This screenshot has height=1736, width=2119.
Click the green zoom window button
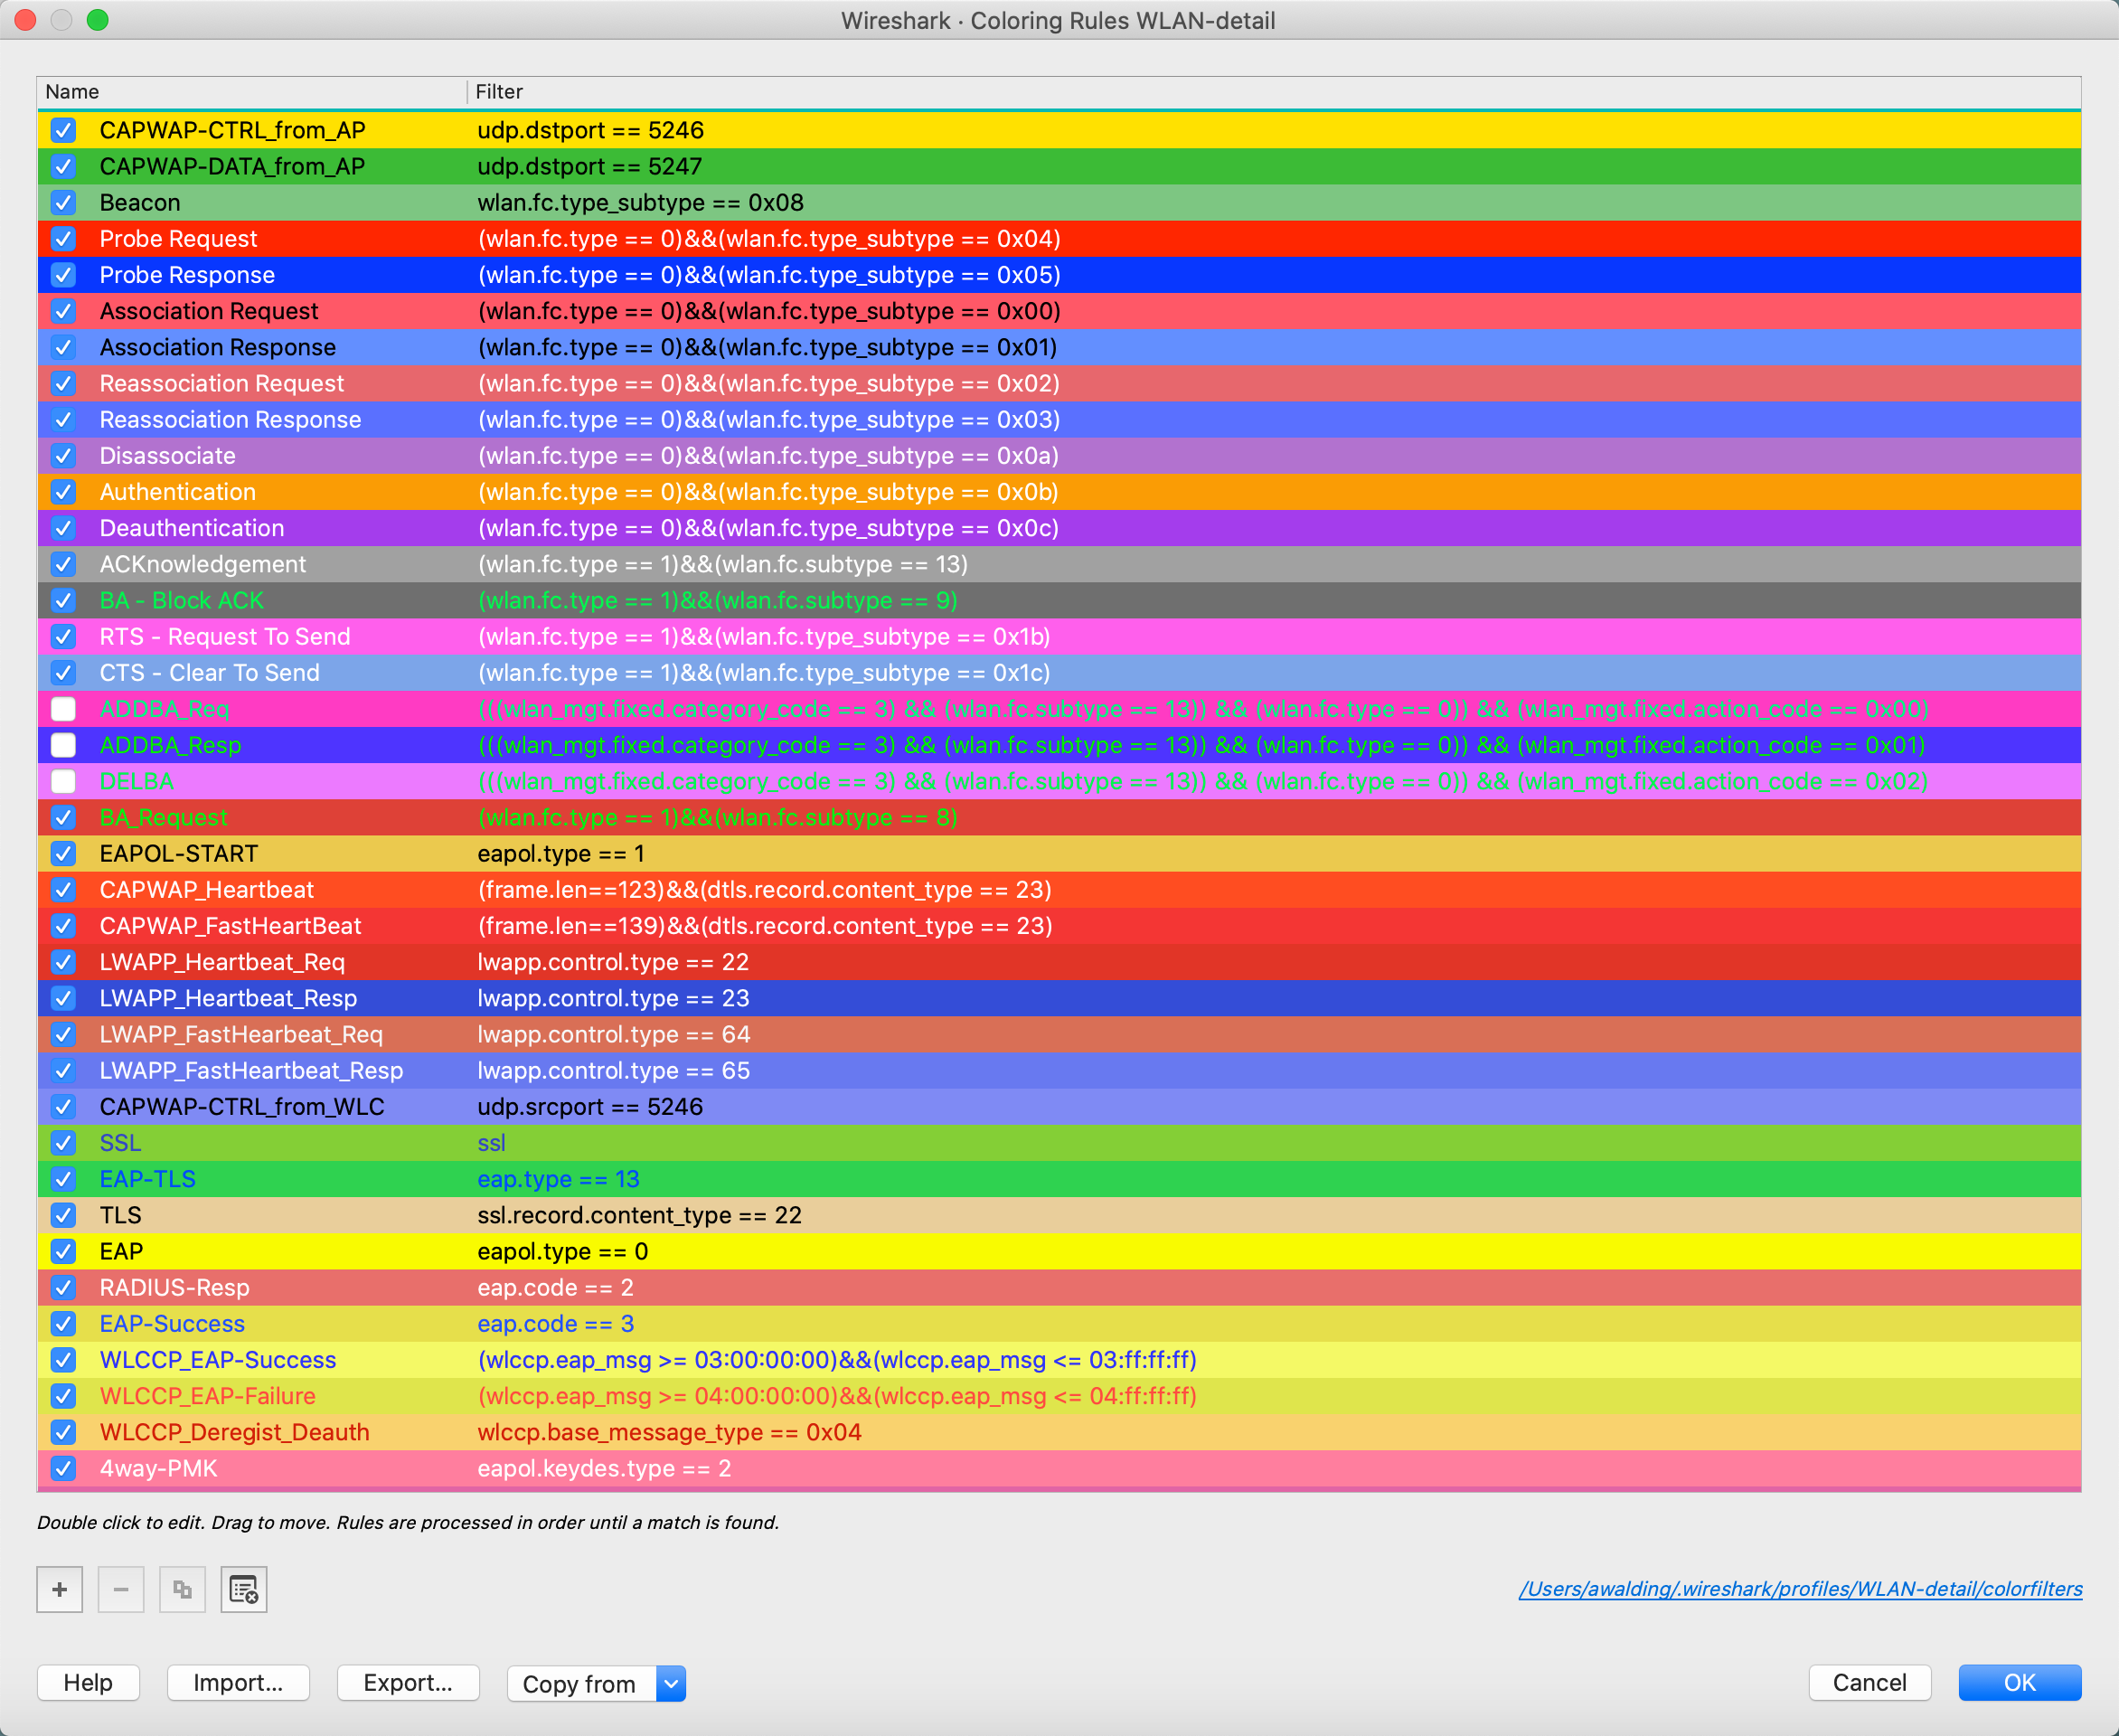click(x=98, y=20)
